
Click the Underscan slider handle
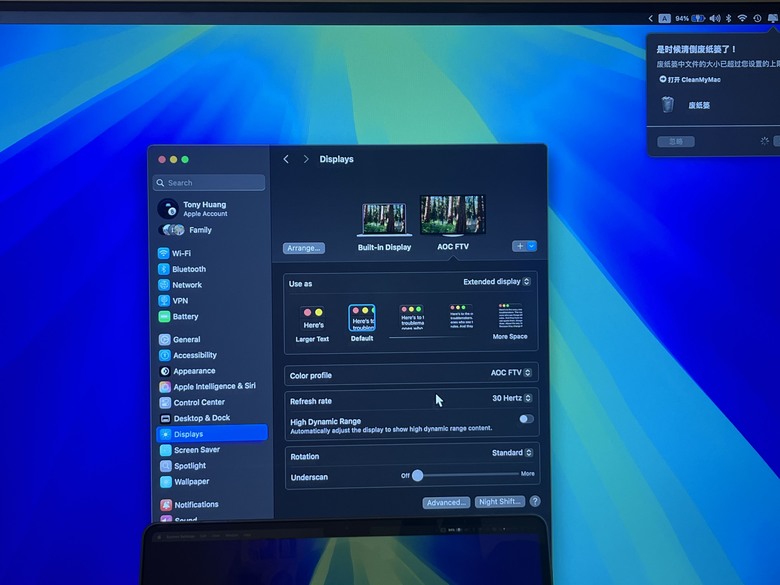point(418,476)
